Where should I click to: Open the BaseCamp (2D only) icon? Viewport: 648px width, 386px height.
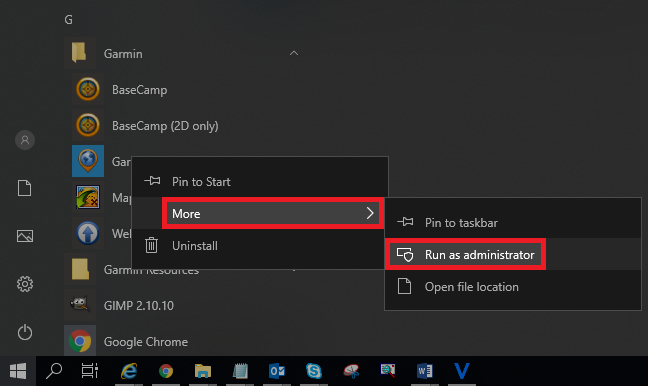(x=88, y=125)
